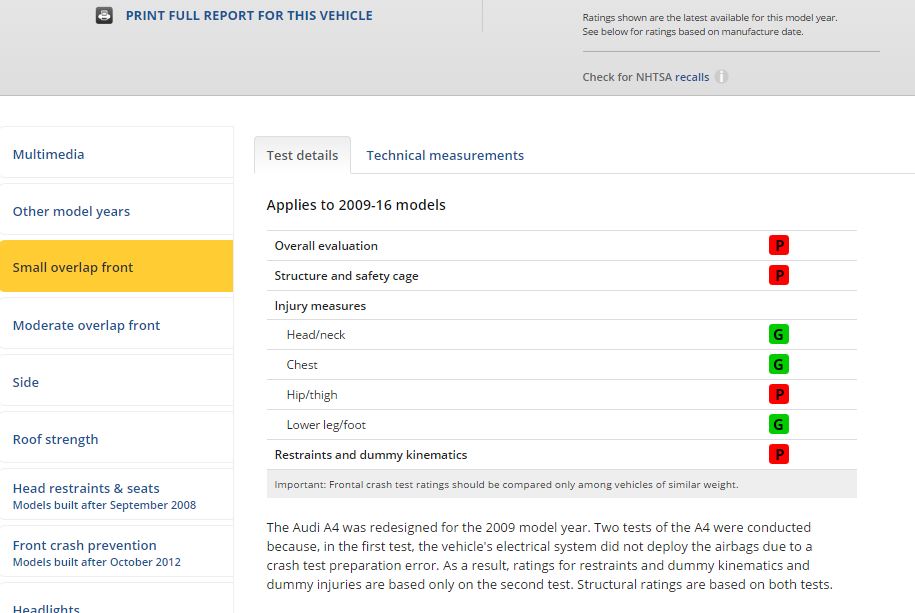Click 'Restraints and dummy kinematics' label
This screenshot has width=915, height=613.
tap(371, 455)
